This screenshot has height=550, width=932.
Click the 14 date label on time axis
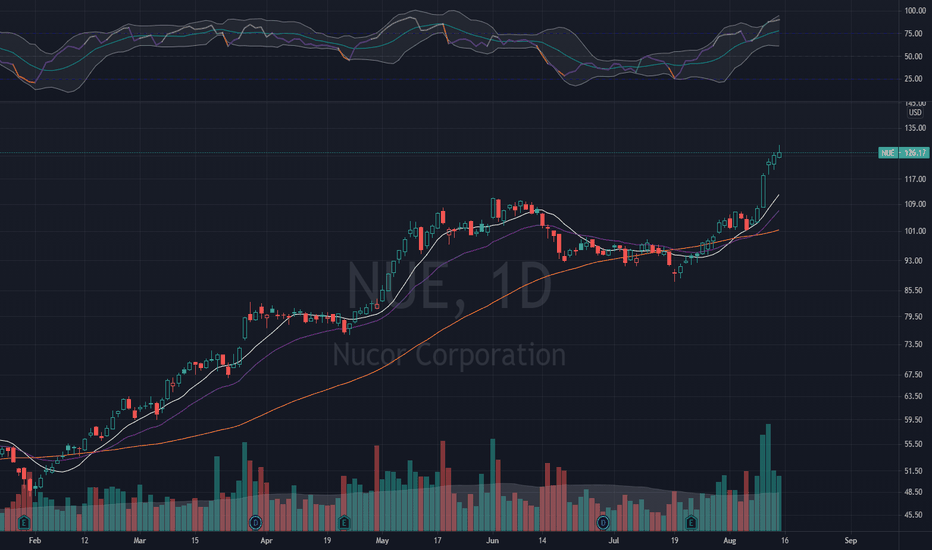542,540
